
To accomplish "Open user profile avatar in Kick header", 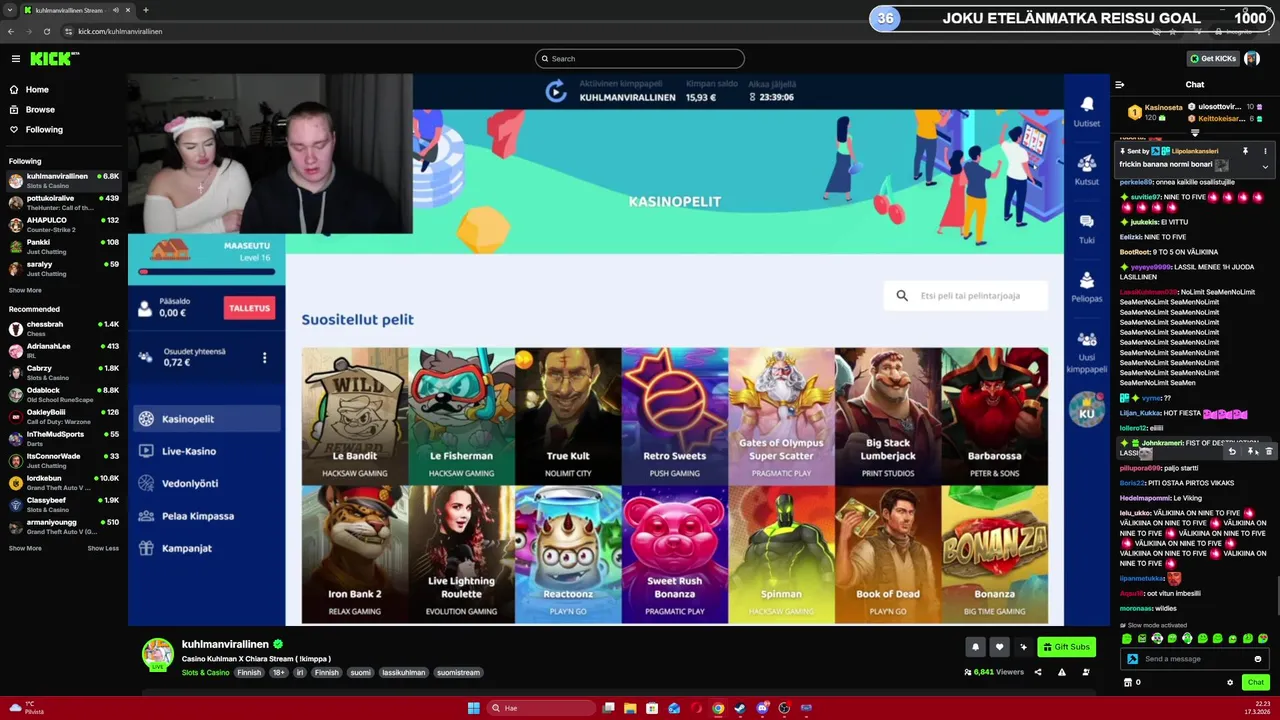I will pyautogui.click(x=1252, y=59).
